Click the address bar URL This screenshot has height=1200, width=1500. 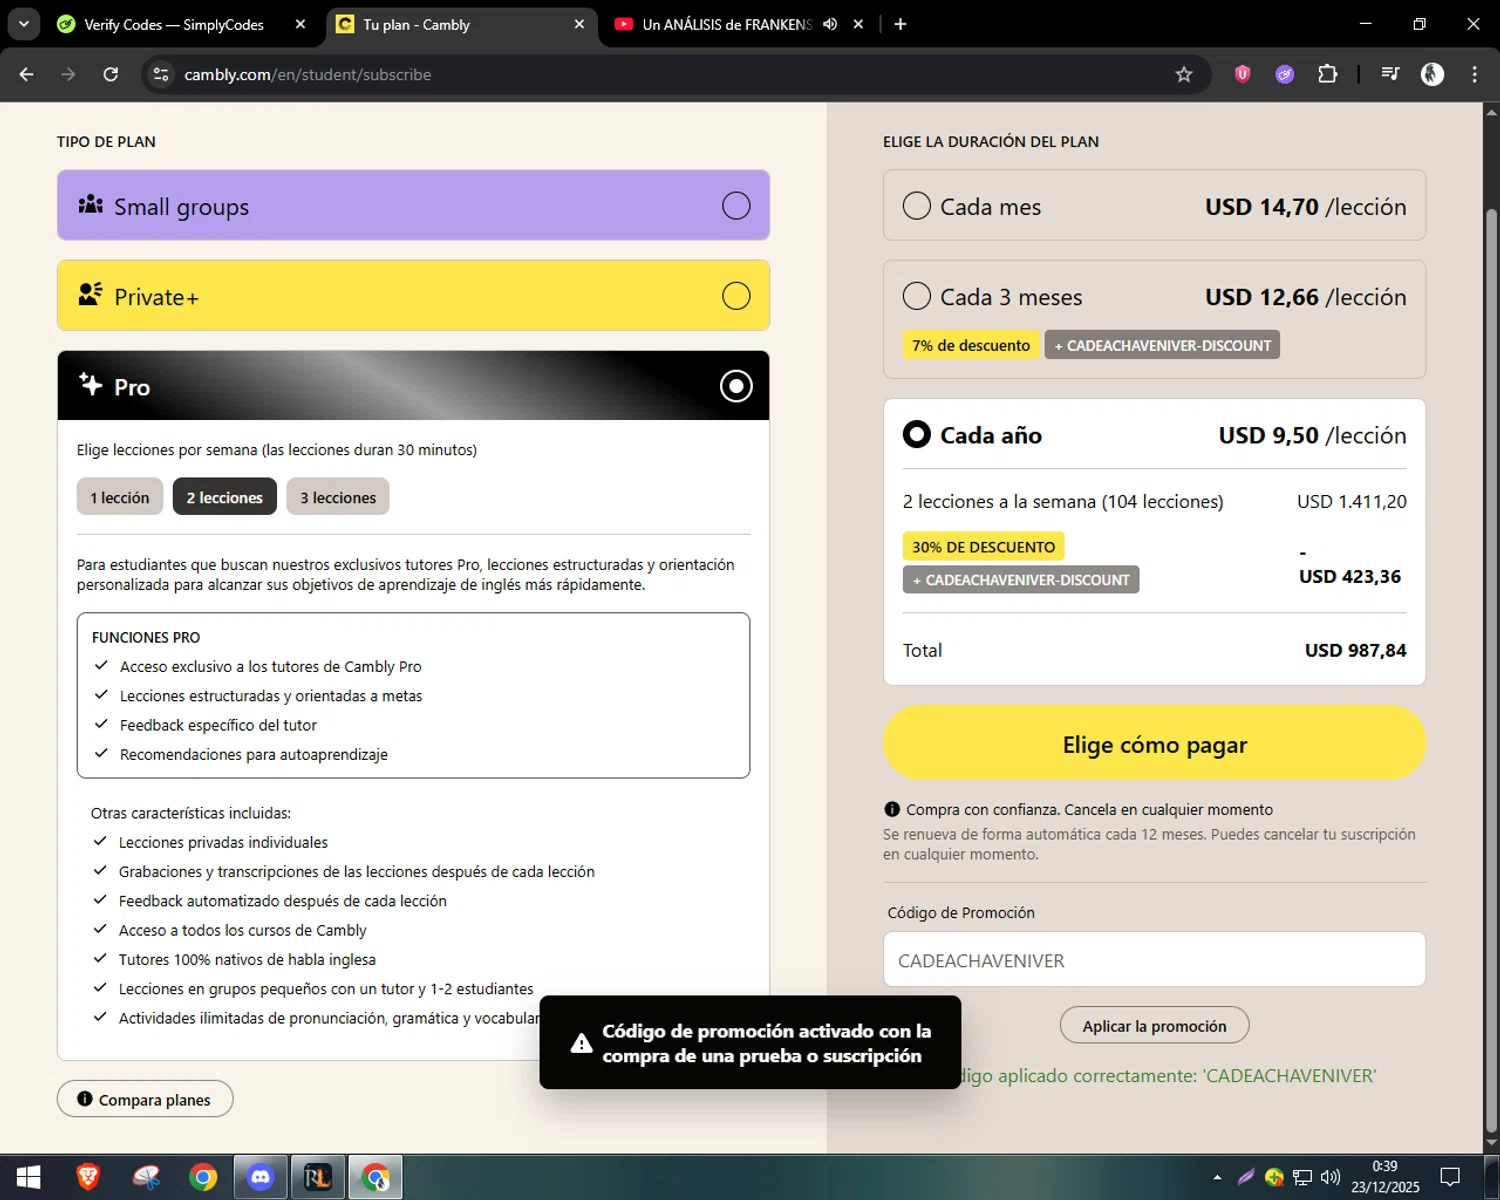point(307,74)
